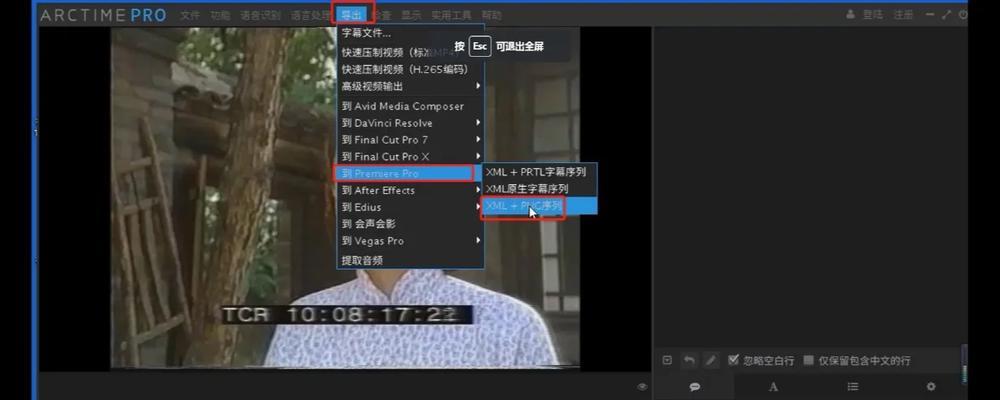Choose 到 Vegas Pro menu entry
Viewport: 1000px width, 400px height.
pos(410,241)
